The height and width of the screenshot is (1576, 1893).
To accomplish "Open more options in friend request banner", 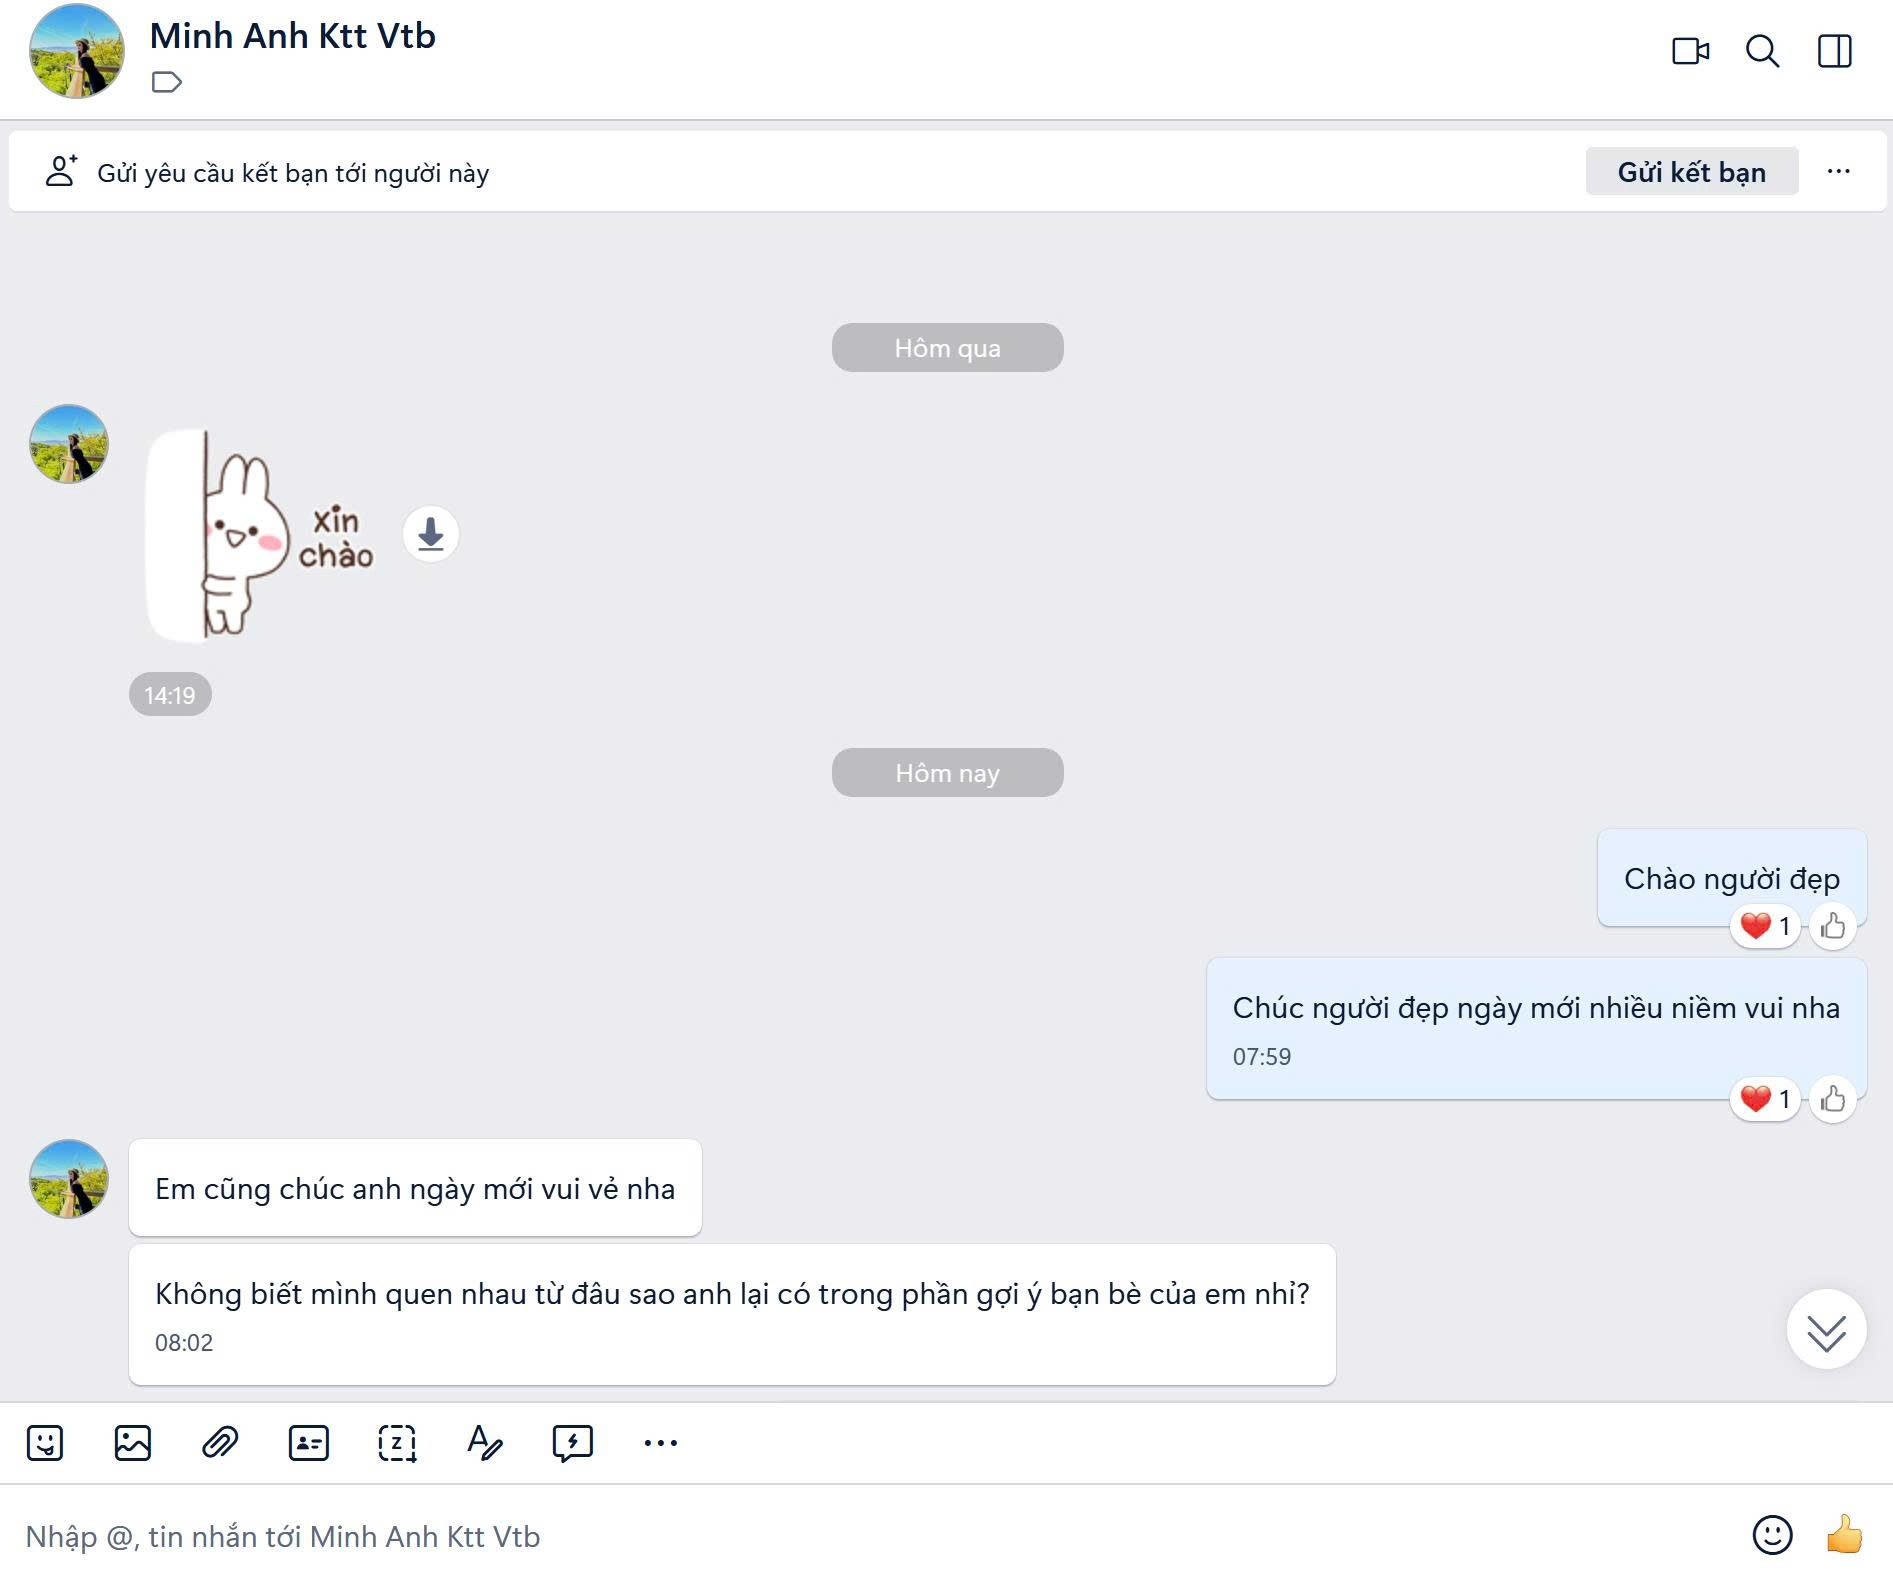I will 1838,172.
